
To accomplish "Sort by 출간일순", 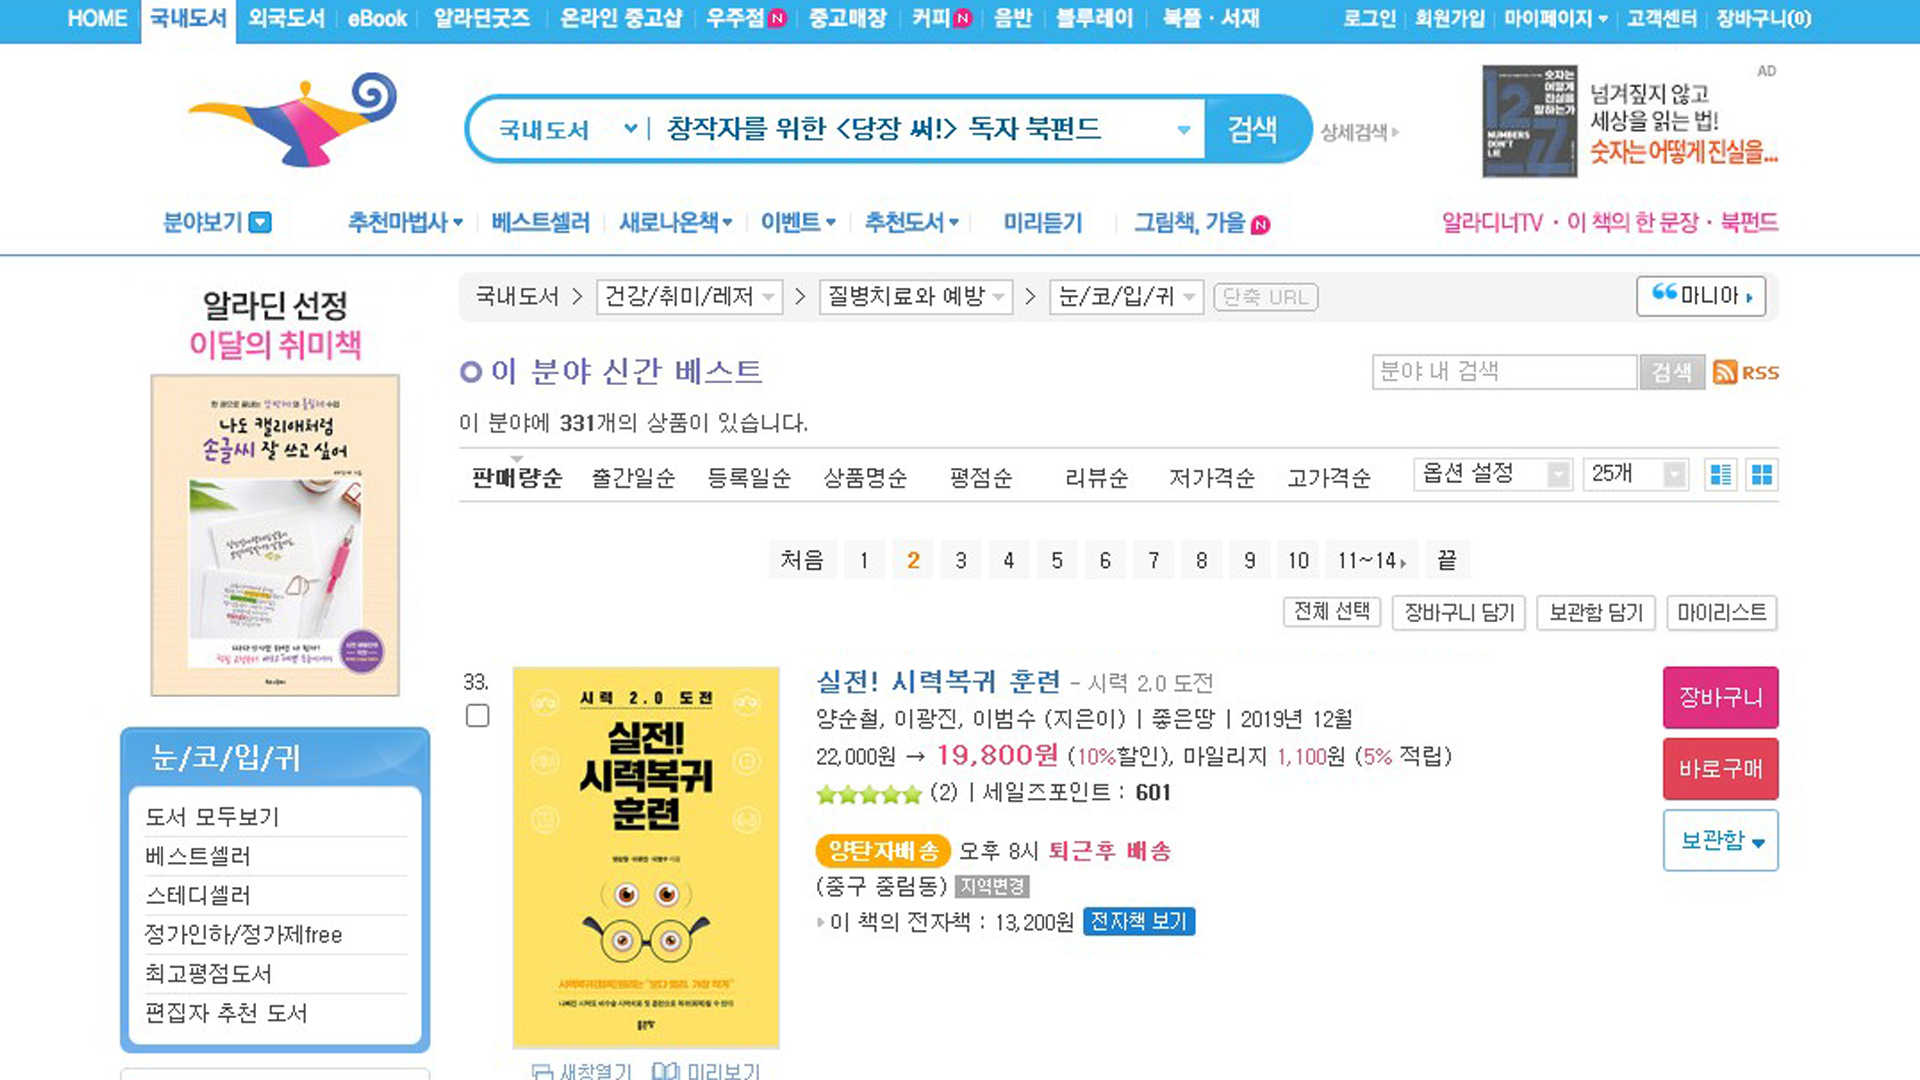I will (633, 478).
